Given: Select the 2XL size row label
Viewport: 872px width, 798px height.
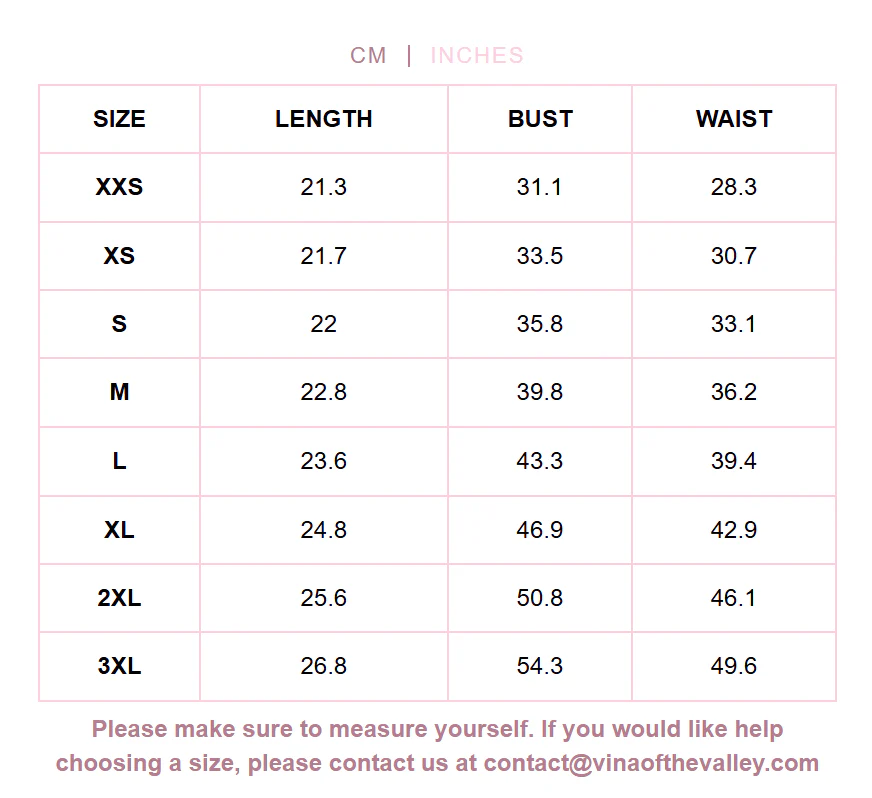Looking at the screenshot, I should pyautogui.click(x=119, y=598).
